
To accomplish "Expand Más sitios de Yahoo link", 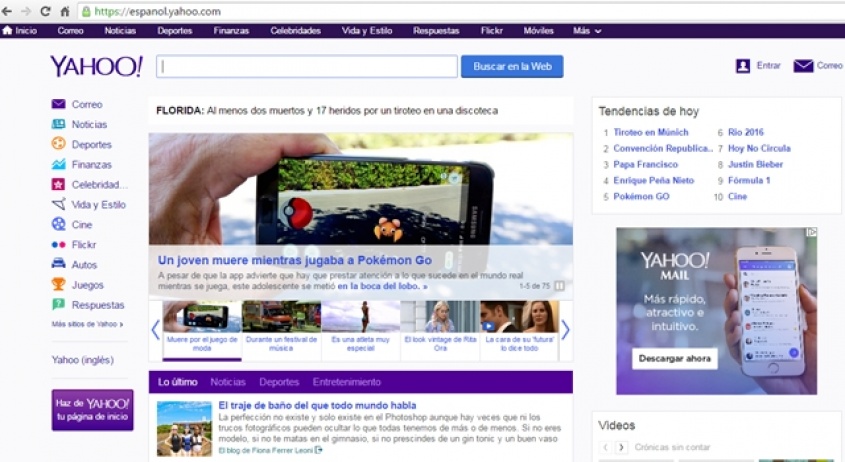I will point(87,324).
